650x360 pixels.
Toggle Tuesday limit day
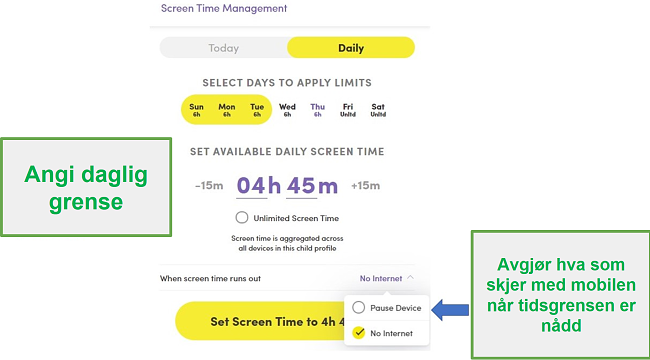click(257, 110)
